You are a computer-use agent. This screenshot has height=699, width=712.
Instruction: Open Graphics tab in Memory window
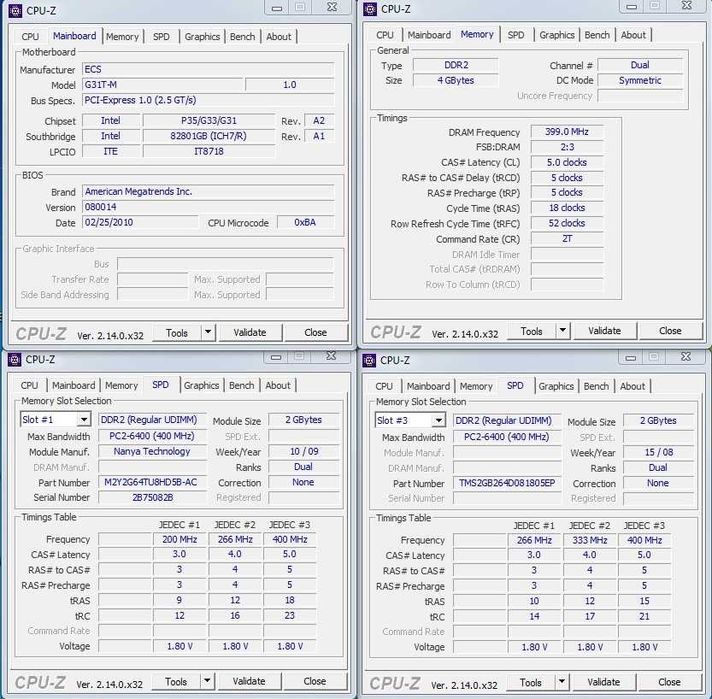point(557,35)
